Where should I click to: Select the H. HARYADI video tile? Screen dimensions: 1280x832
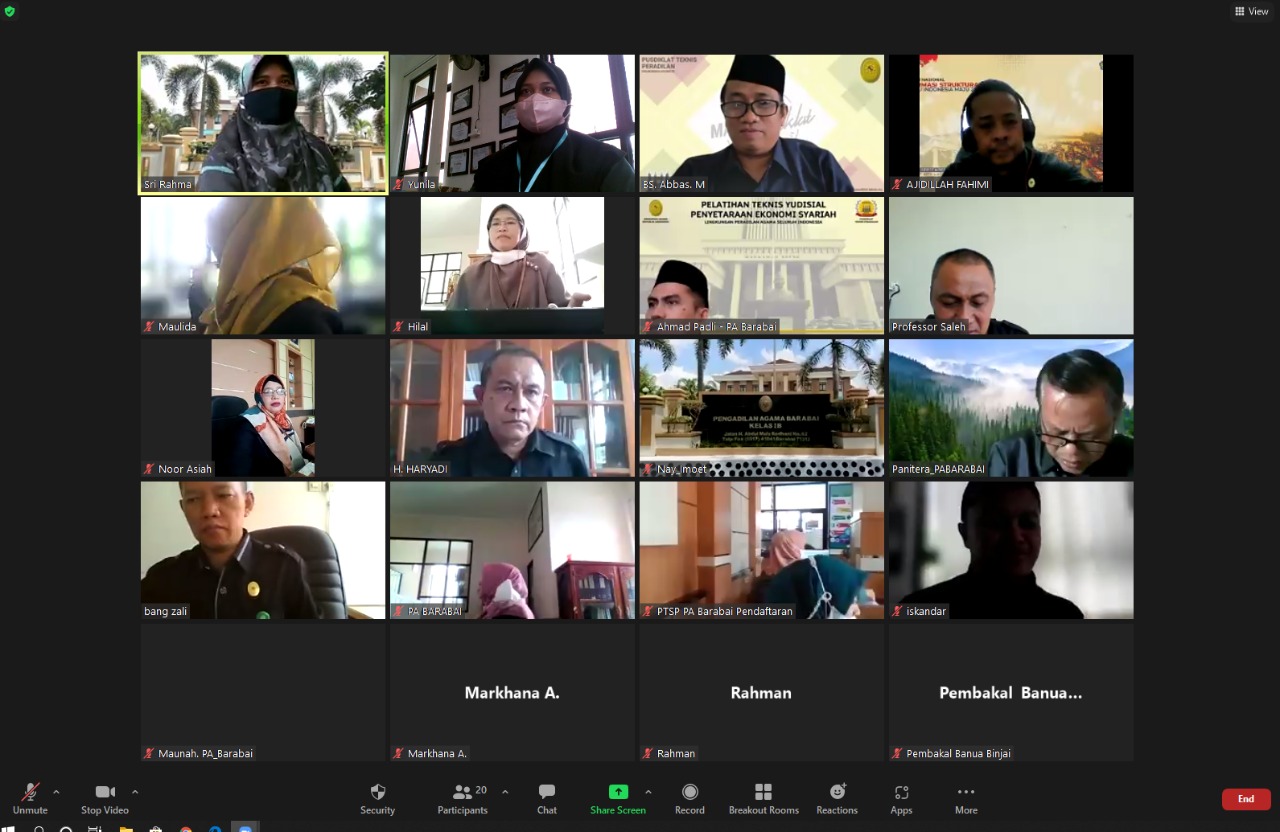coord(512,408)
